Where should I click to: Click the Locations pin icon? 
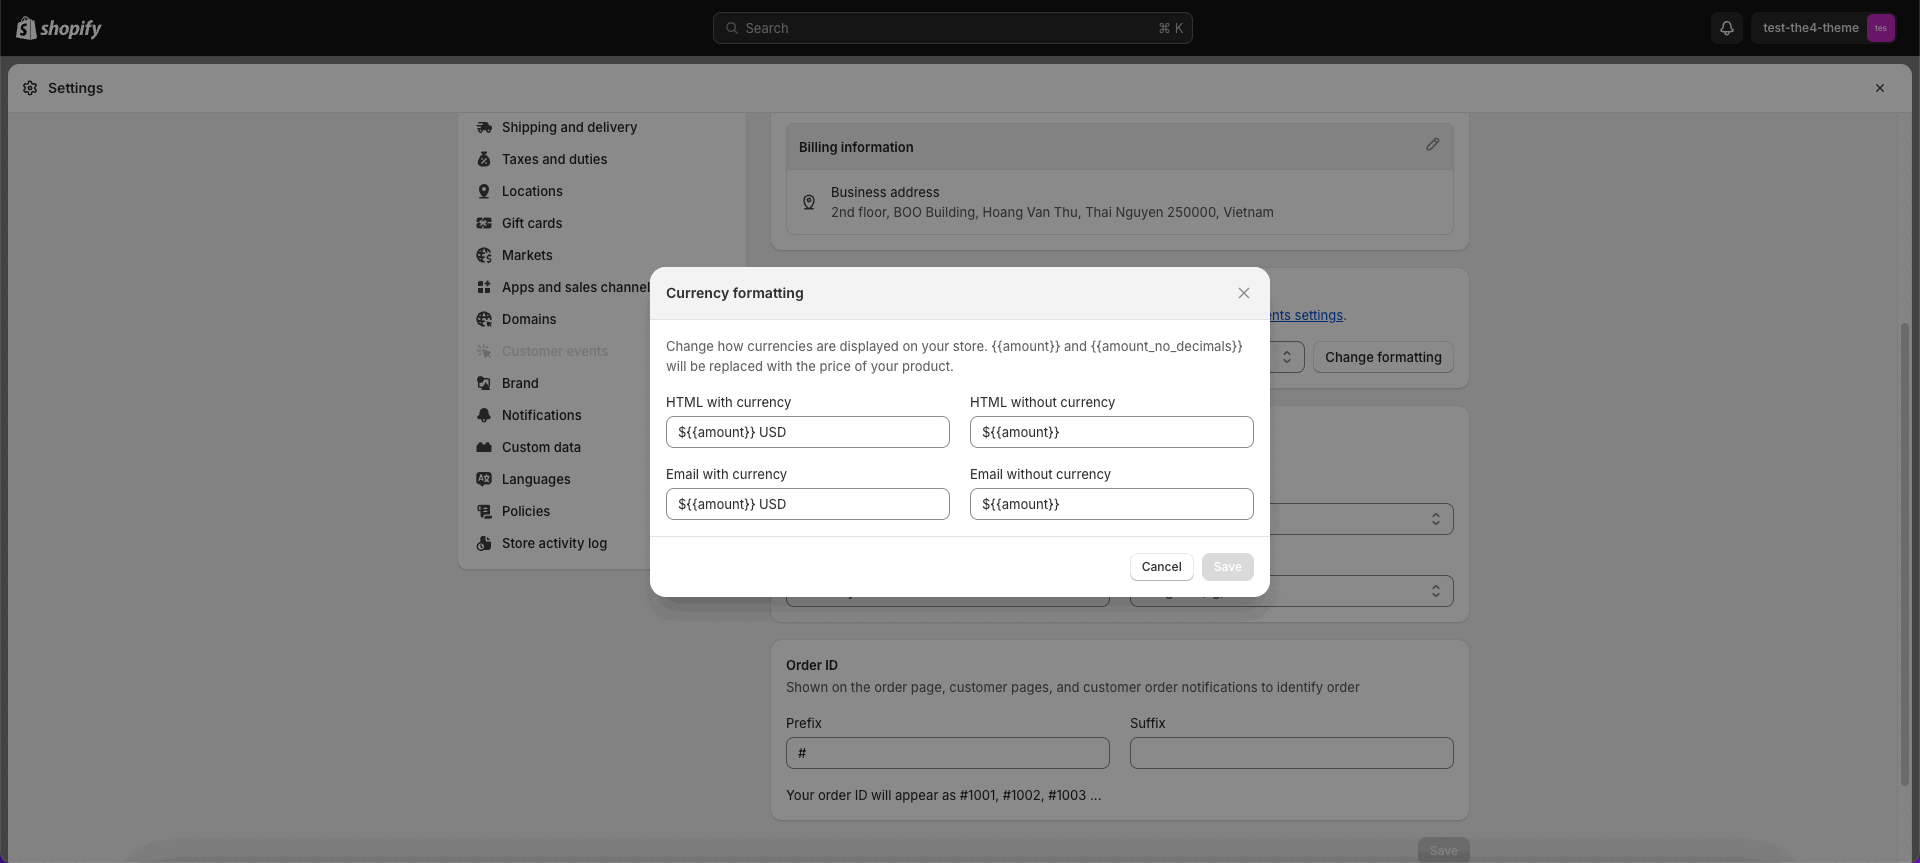(484, 191)
